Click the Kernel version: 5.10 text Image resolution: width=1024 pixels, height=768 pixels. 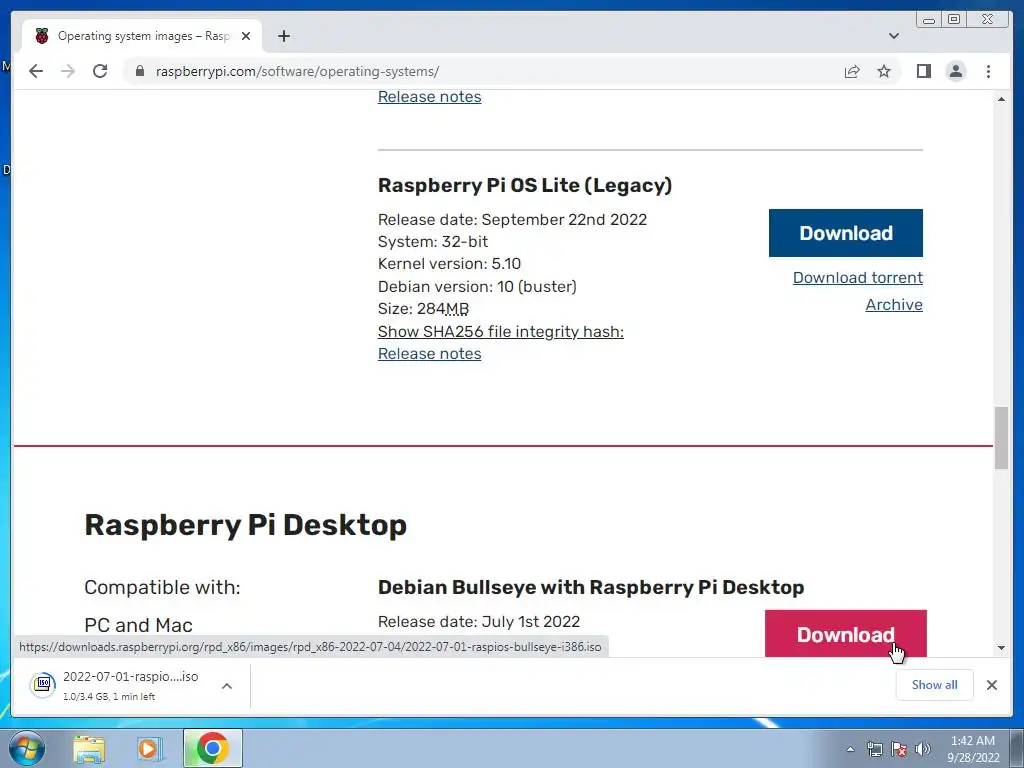click(x=449, y=264)
